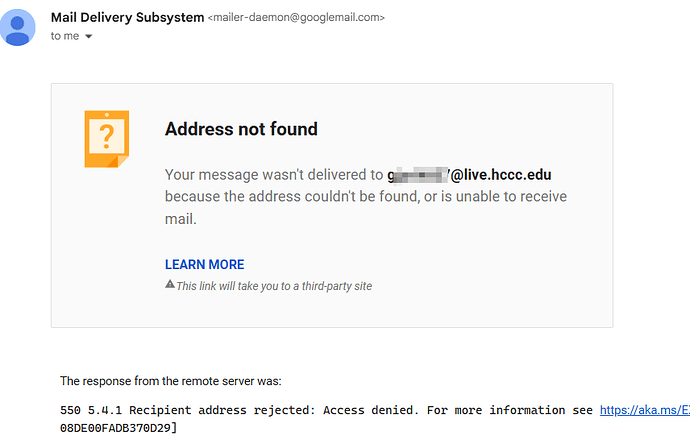
Task: Click the Mail Delivery Subsystem sender name
Action: click(x=127, y=17)
